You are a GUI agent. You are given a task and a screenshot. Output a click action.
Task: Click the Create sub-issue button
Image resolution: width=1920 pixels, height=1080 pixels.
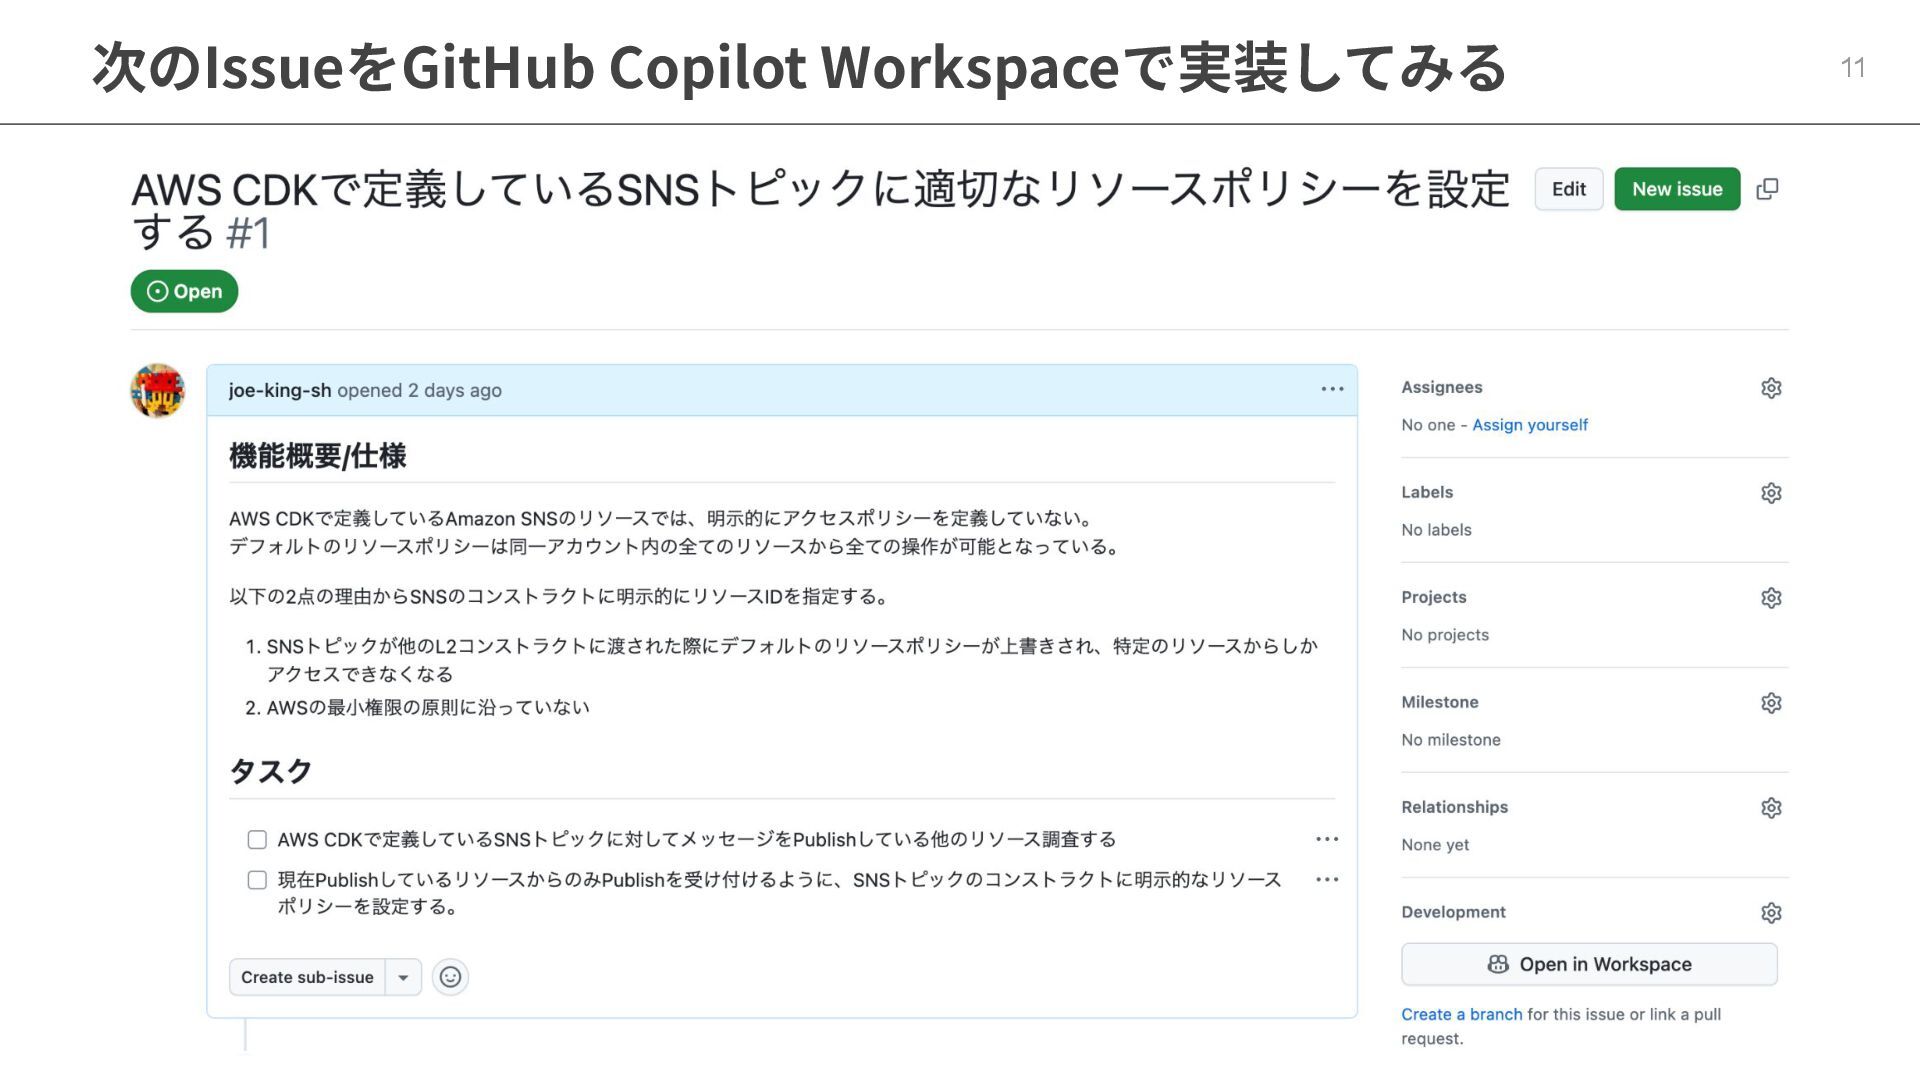pyautogui.click(x=307, y=977)
